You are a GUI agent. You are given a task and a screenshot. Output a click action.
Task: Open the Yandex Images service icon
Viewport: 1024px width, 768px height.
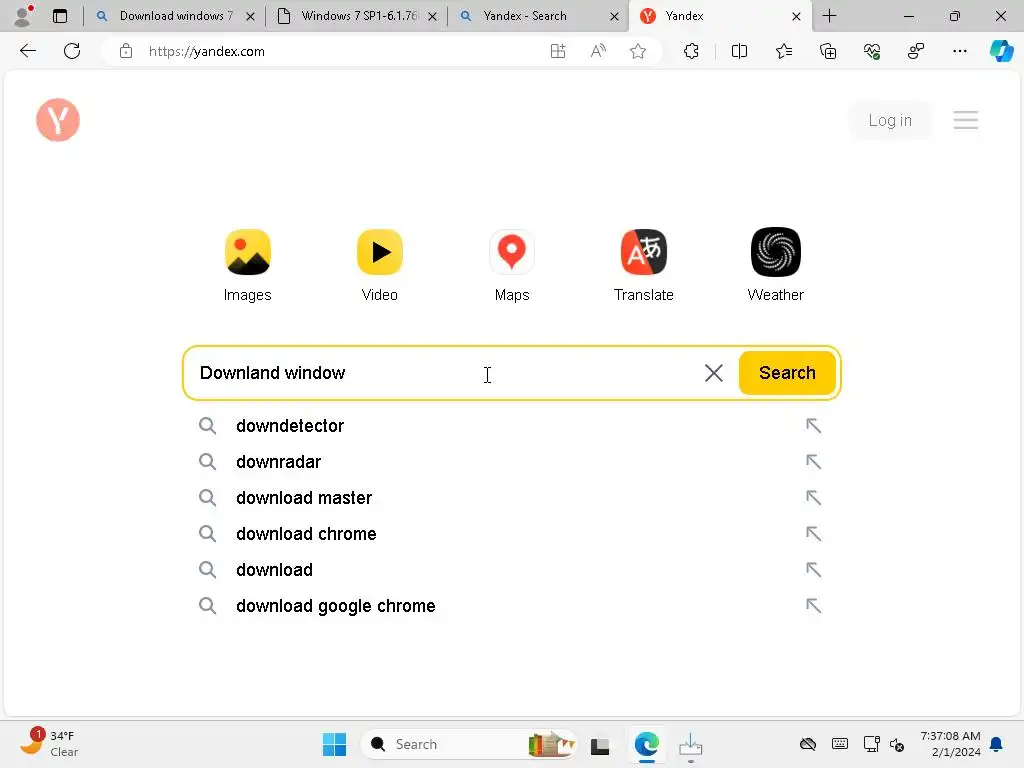coord(248,253)
